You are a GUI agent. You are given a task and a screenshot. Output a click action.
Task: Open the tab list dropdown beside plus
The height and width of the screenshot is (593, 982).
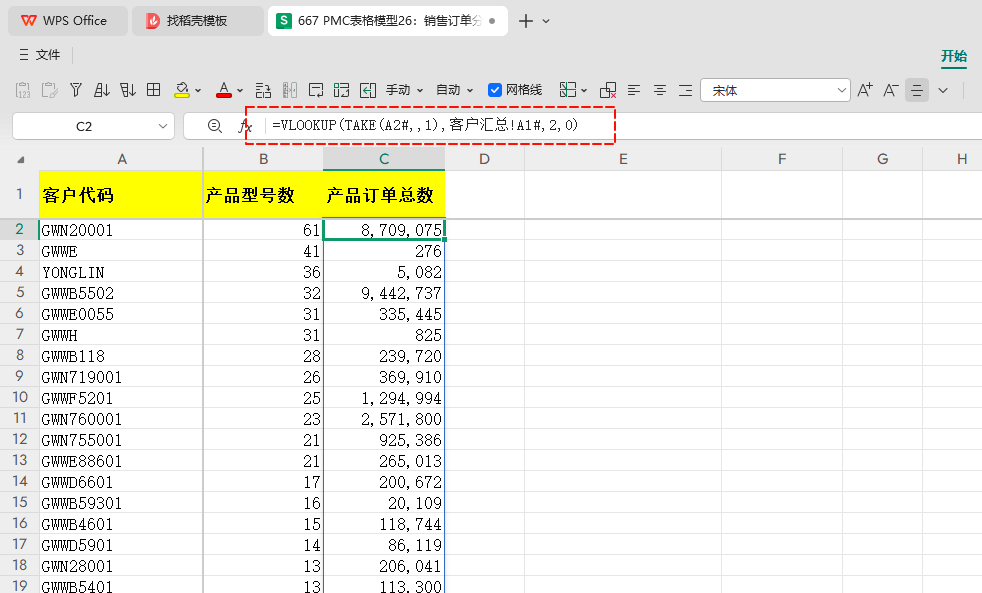546,21
